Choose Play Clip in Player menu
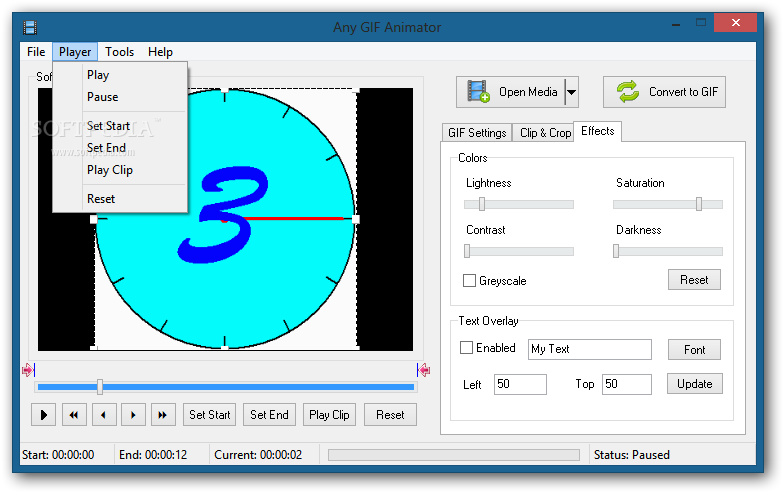Viewport: 784px width, 493px height. [x=120, y=170]
